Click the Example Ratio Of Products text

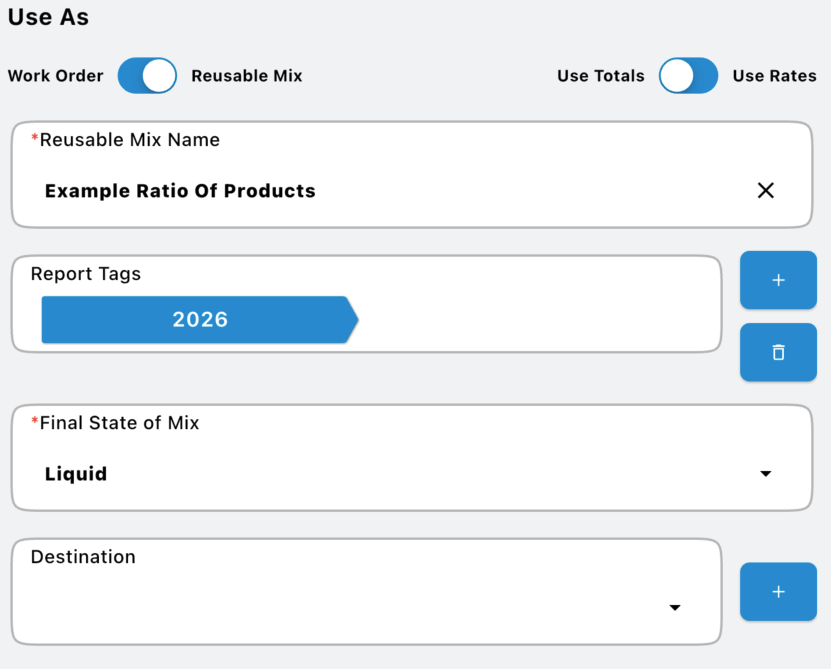pos(180,191)
